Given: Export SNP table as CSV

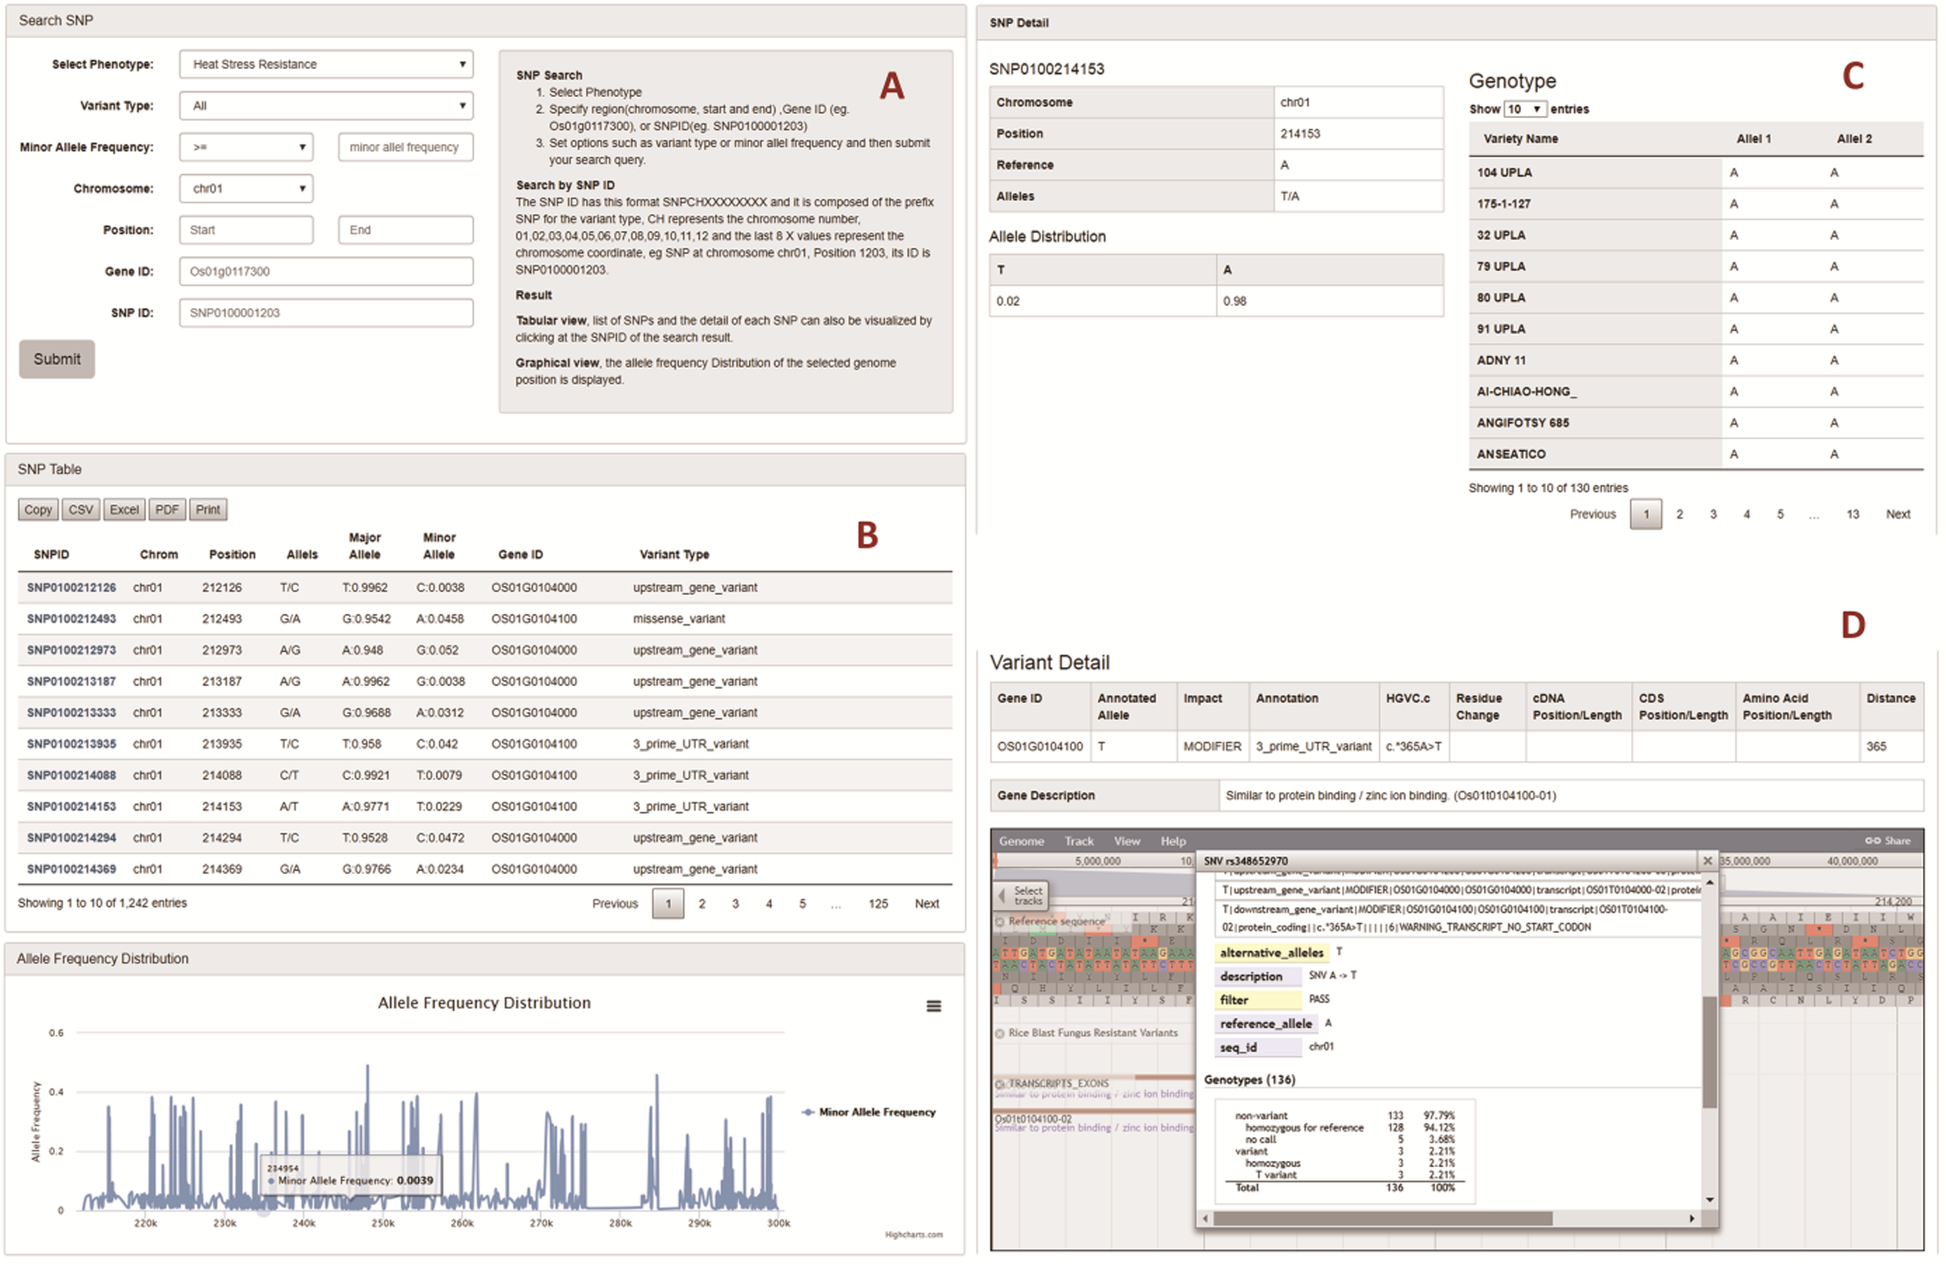Looking at the screenshot, I should [80, 510].
